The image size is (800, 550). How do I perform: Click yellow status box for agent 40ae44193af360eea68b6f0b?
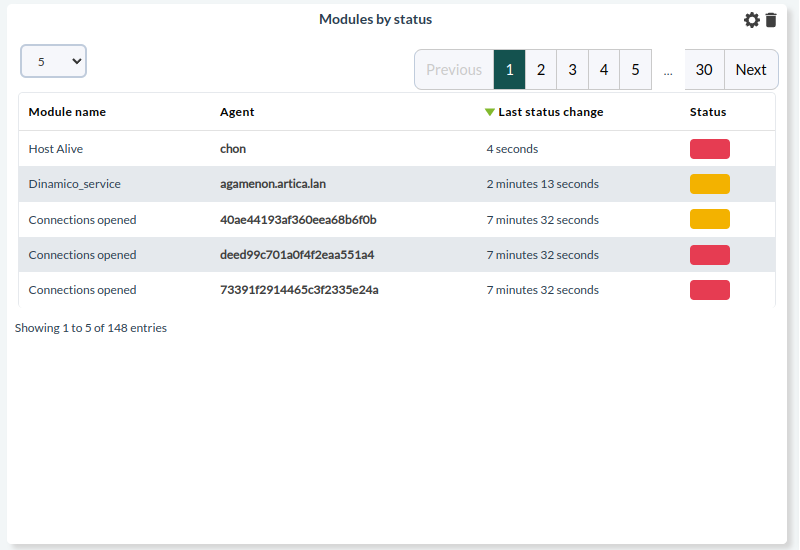click(710, 219)
